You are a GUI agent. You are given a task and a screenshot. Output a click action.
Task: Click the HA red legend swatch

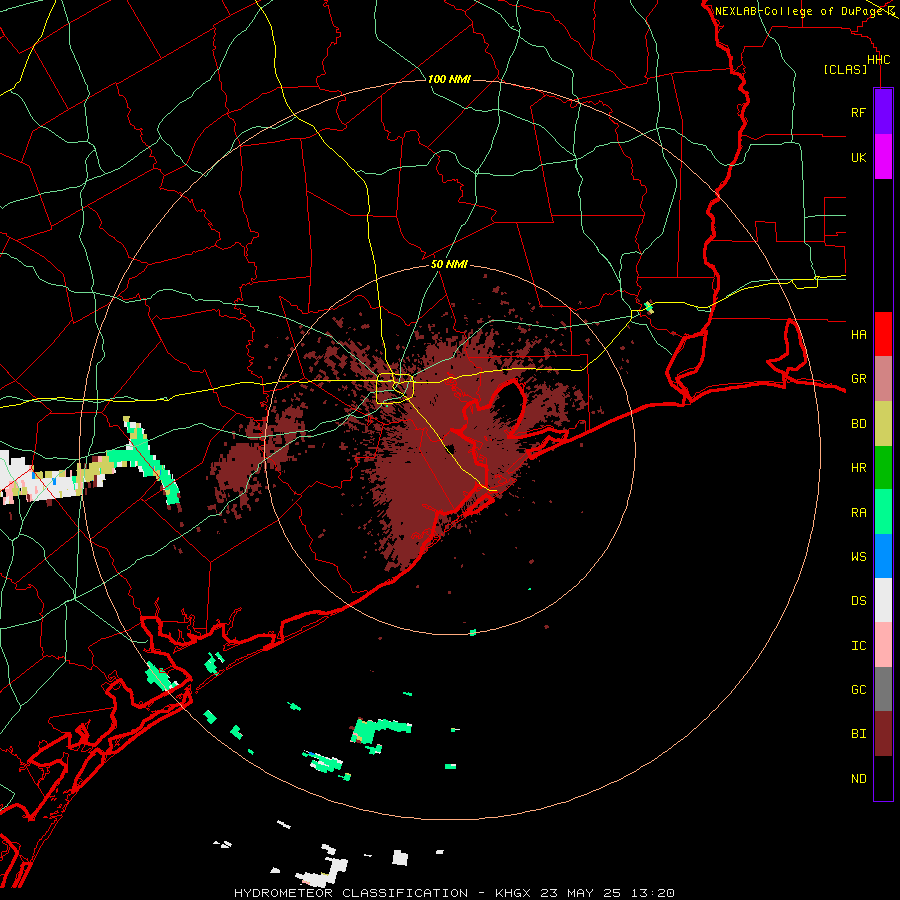tap(883, 334)
